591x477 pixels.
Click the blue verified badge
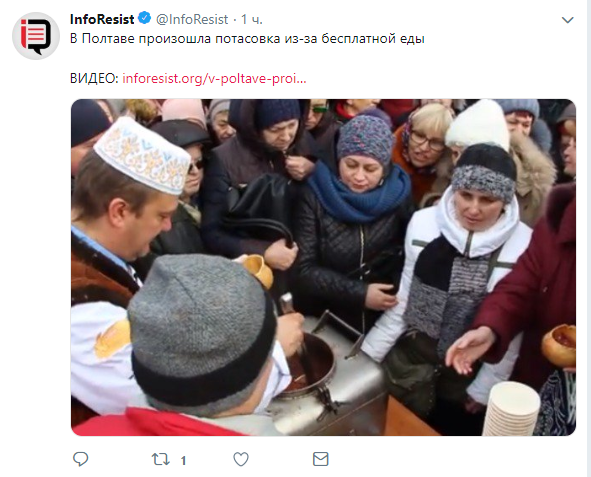pyautogui.click(x=144, y=18)
